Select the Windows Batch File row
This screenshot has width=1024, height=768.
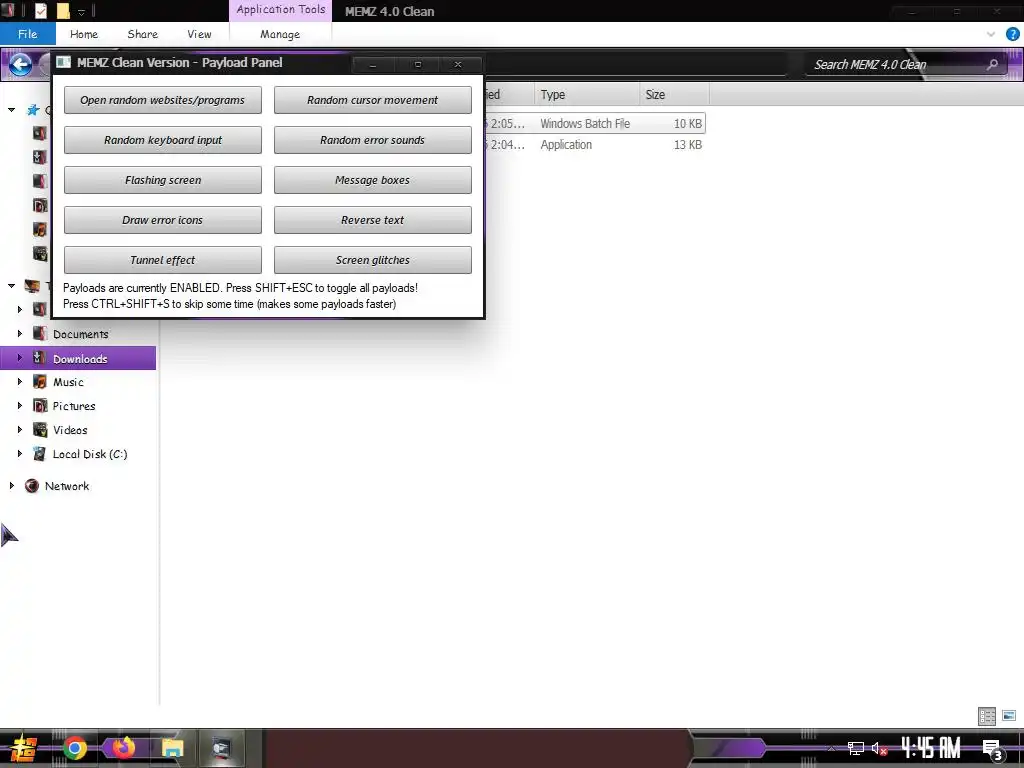(x=595, y=123)
